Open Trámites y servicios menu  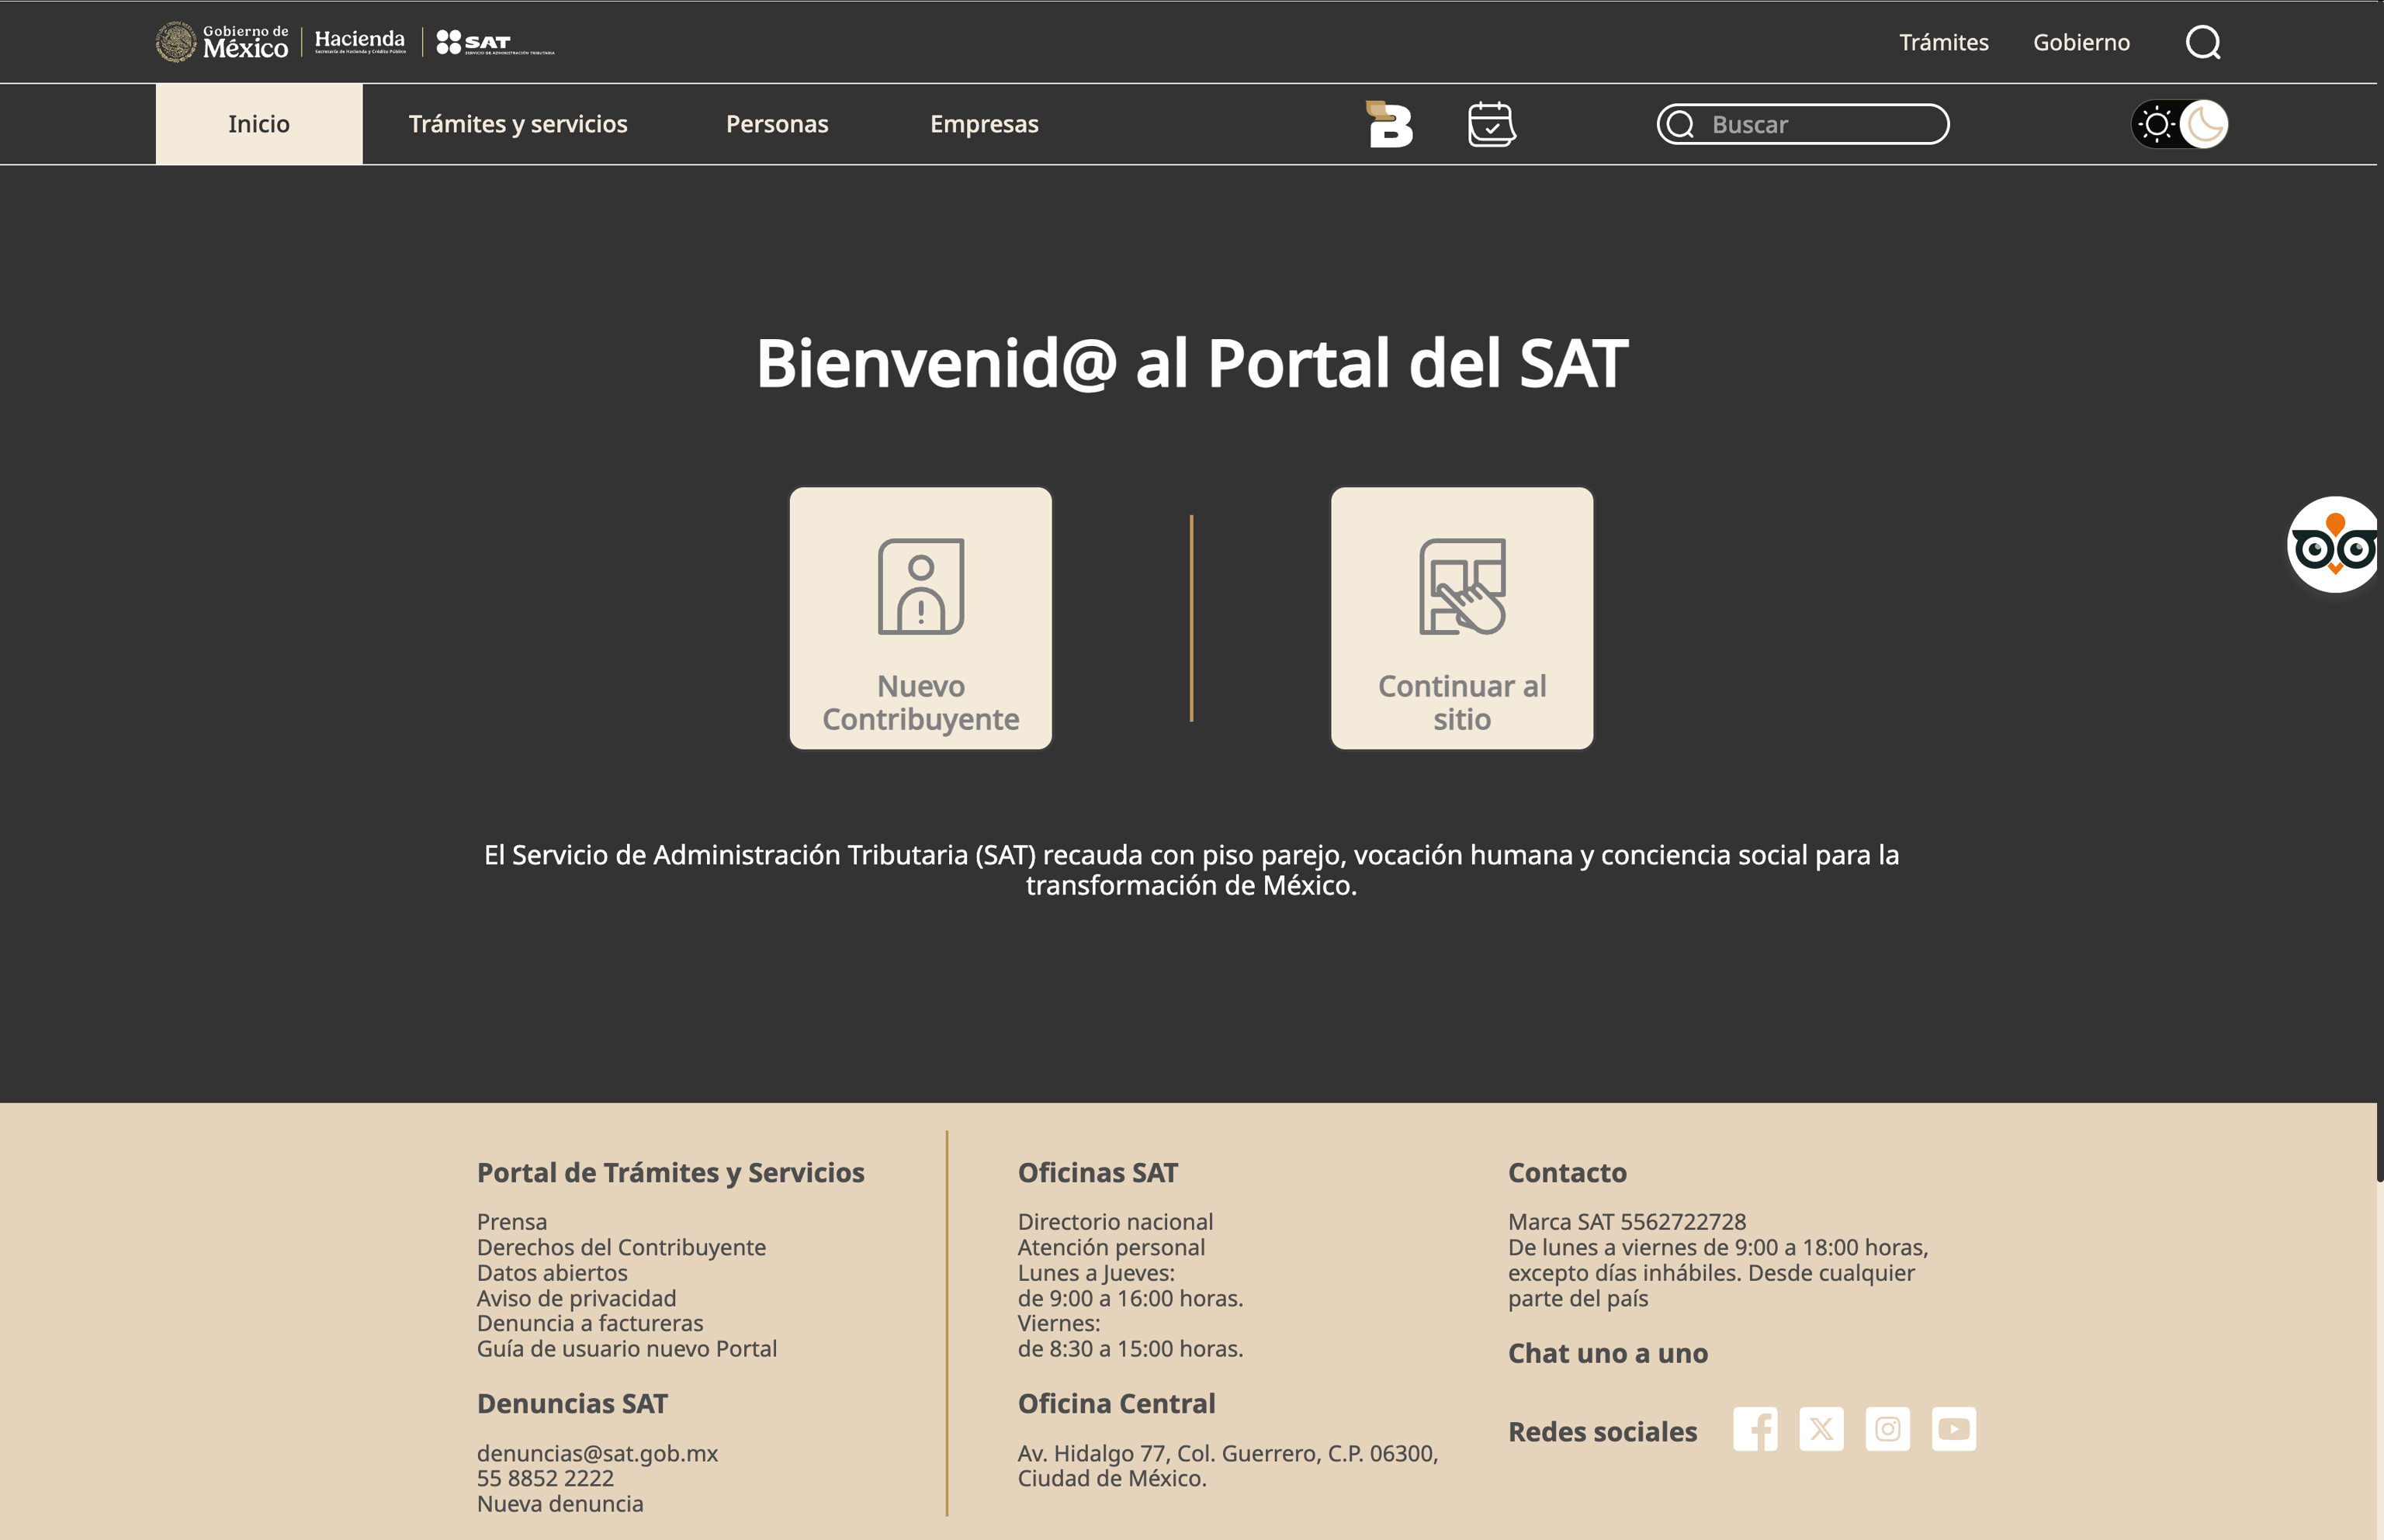point(518,124)
